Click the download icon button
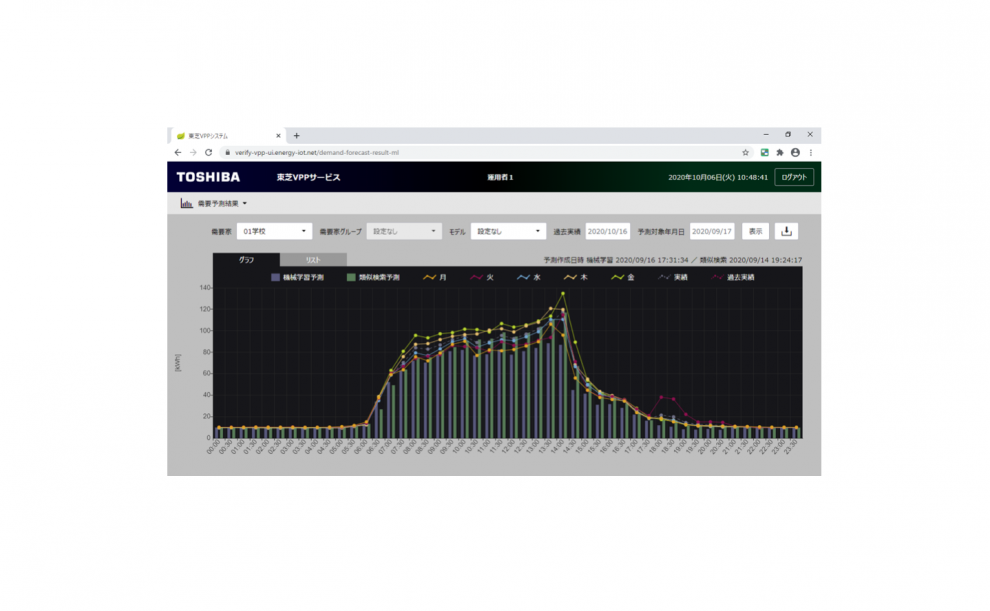Screen dimensions: 990x611 (786, 231)
